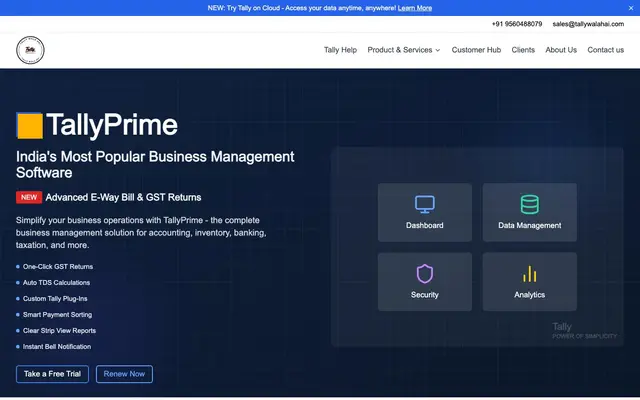The image size is (640, 400).
Task: Click the red NEW badge
Action: [x=29, y=197]
